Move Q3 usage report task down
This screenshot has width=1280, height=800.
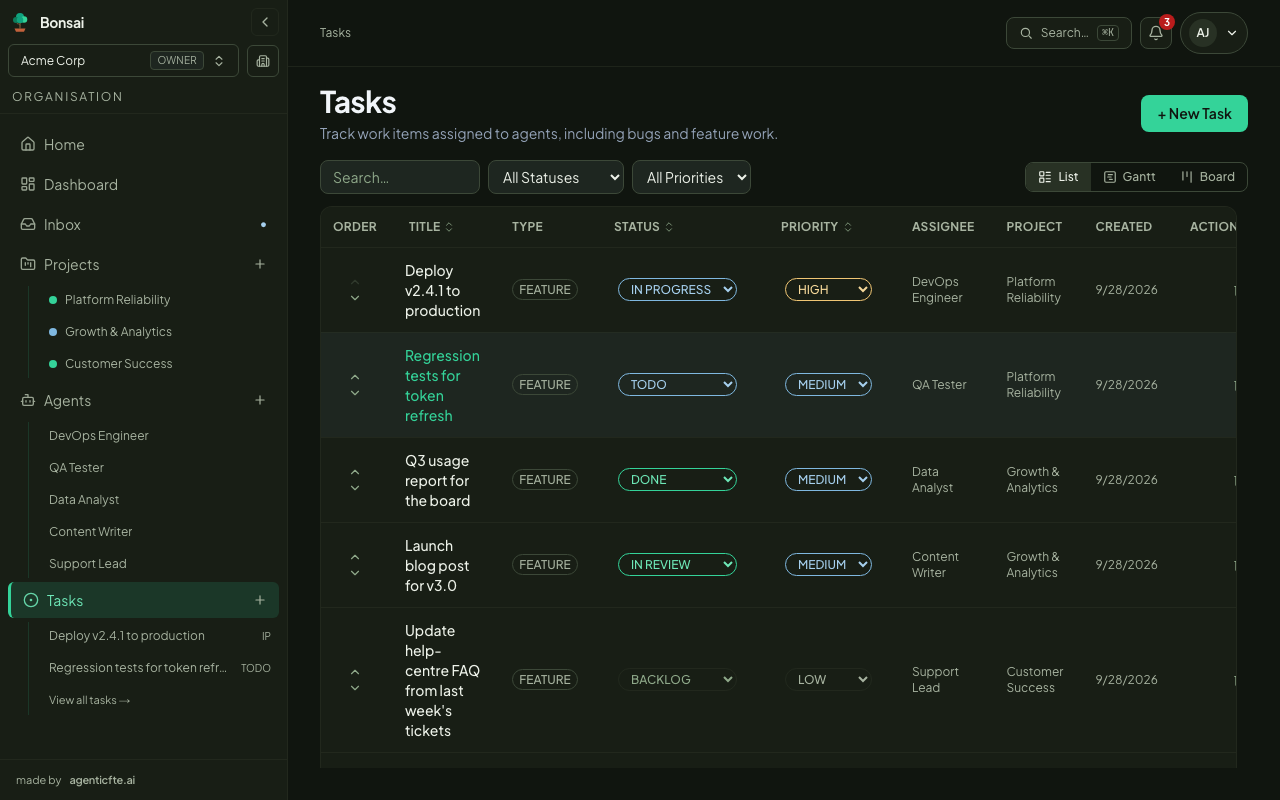355,488
